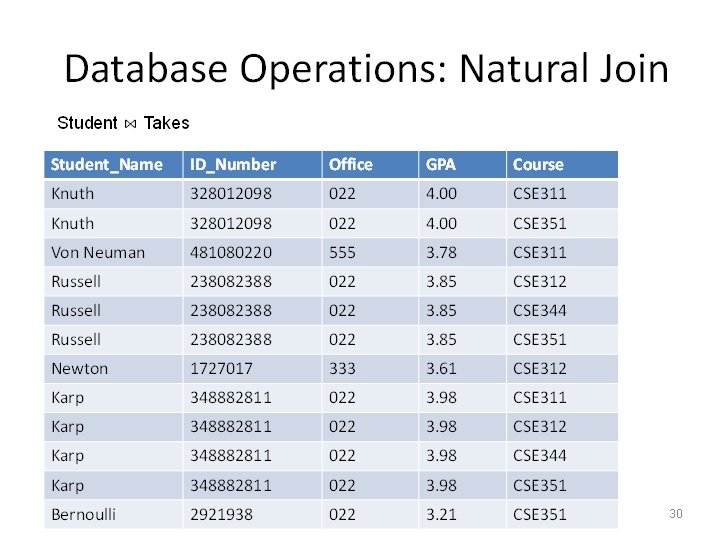Click slide number 30
This screenshot has width=720, height=540.
pyautogui.click(x=675, y=514)
